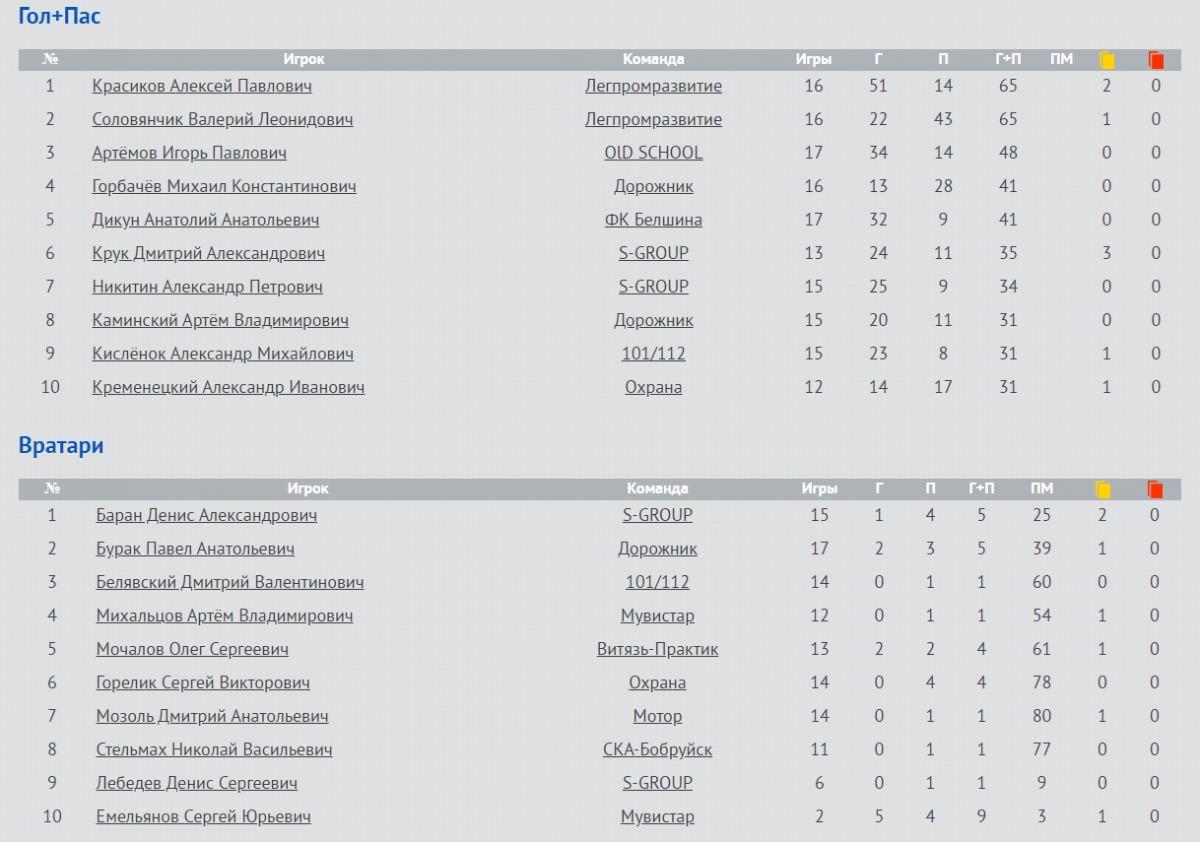Open the Легпромразвитие team link for Соловянчик
Screen dimensions: 1200x842
pos(654,119)
